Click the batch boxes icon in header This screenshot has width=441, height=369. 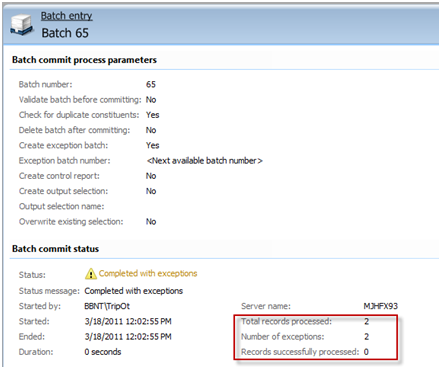tap(22, 25)
